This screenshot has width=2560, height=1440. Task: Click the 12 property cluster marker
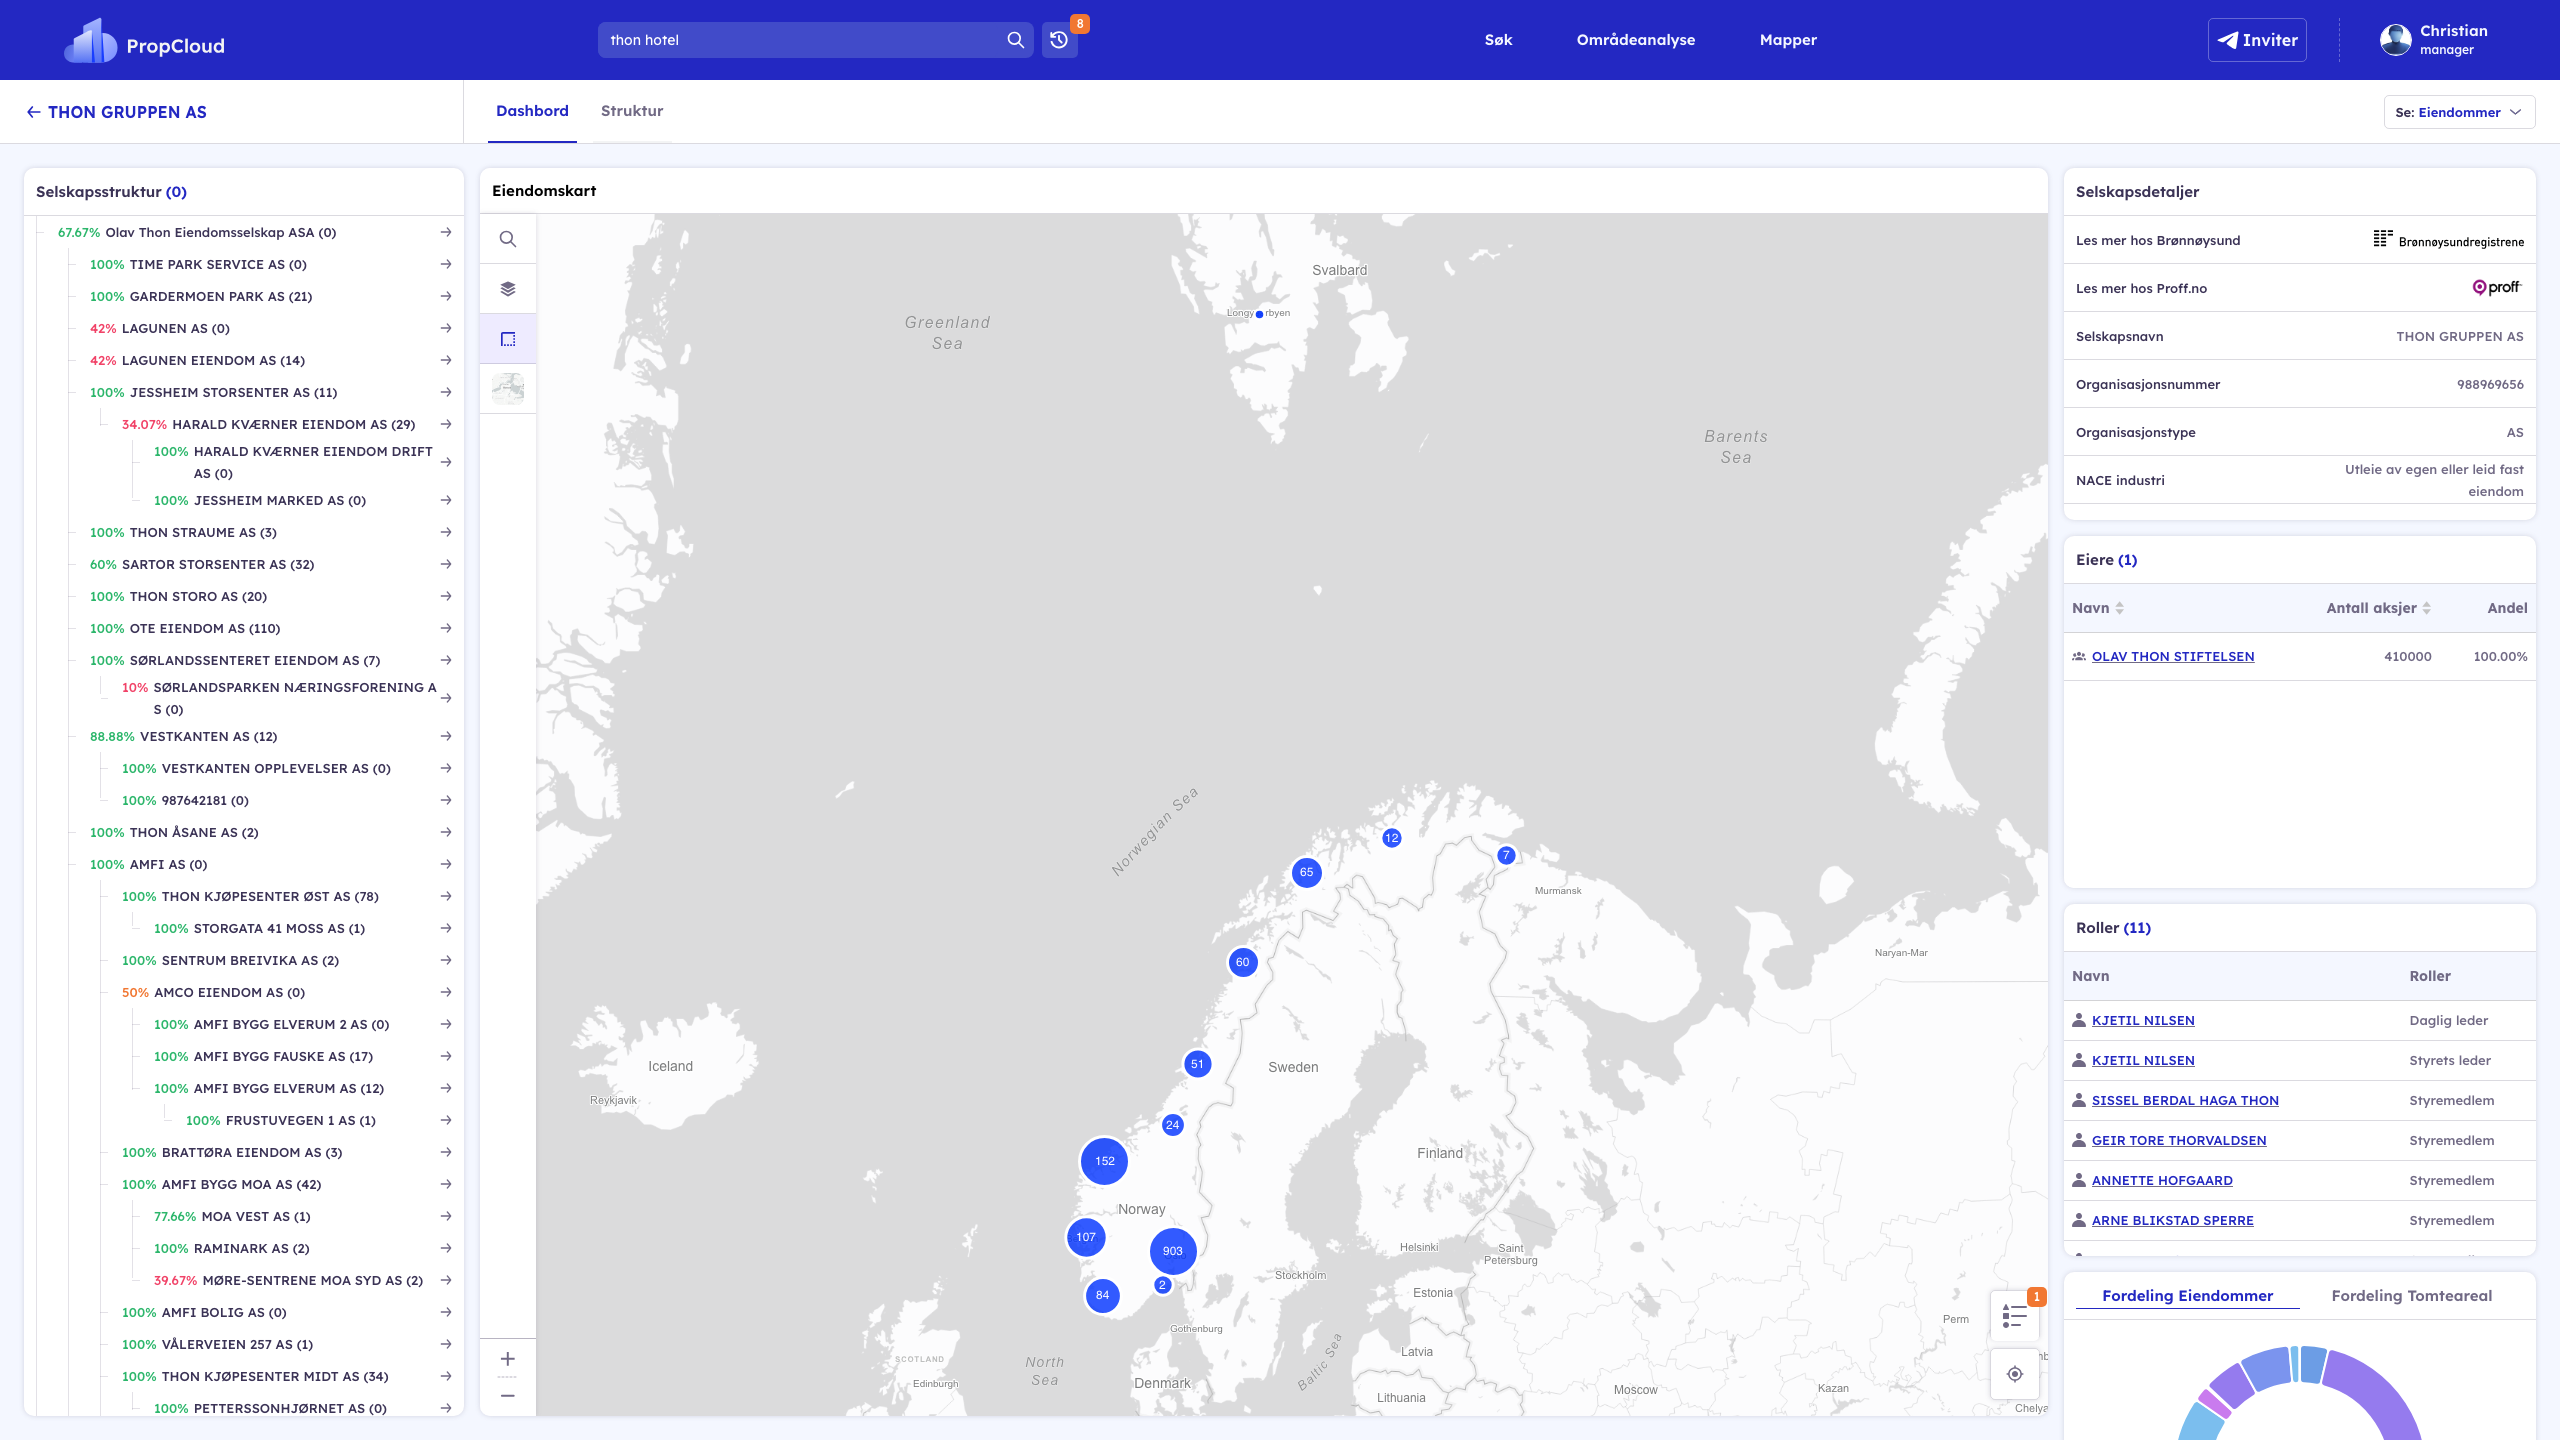(x=1392, y=838)
